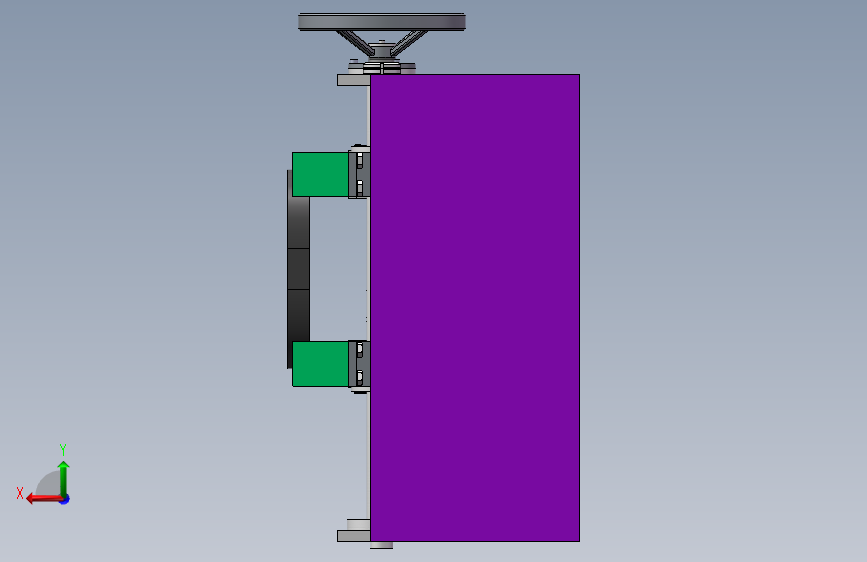
Task: Click the red "X" axis label
Action: [x=20, y=493]
